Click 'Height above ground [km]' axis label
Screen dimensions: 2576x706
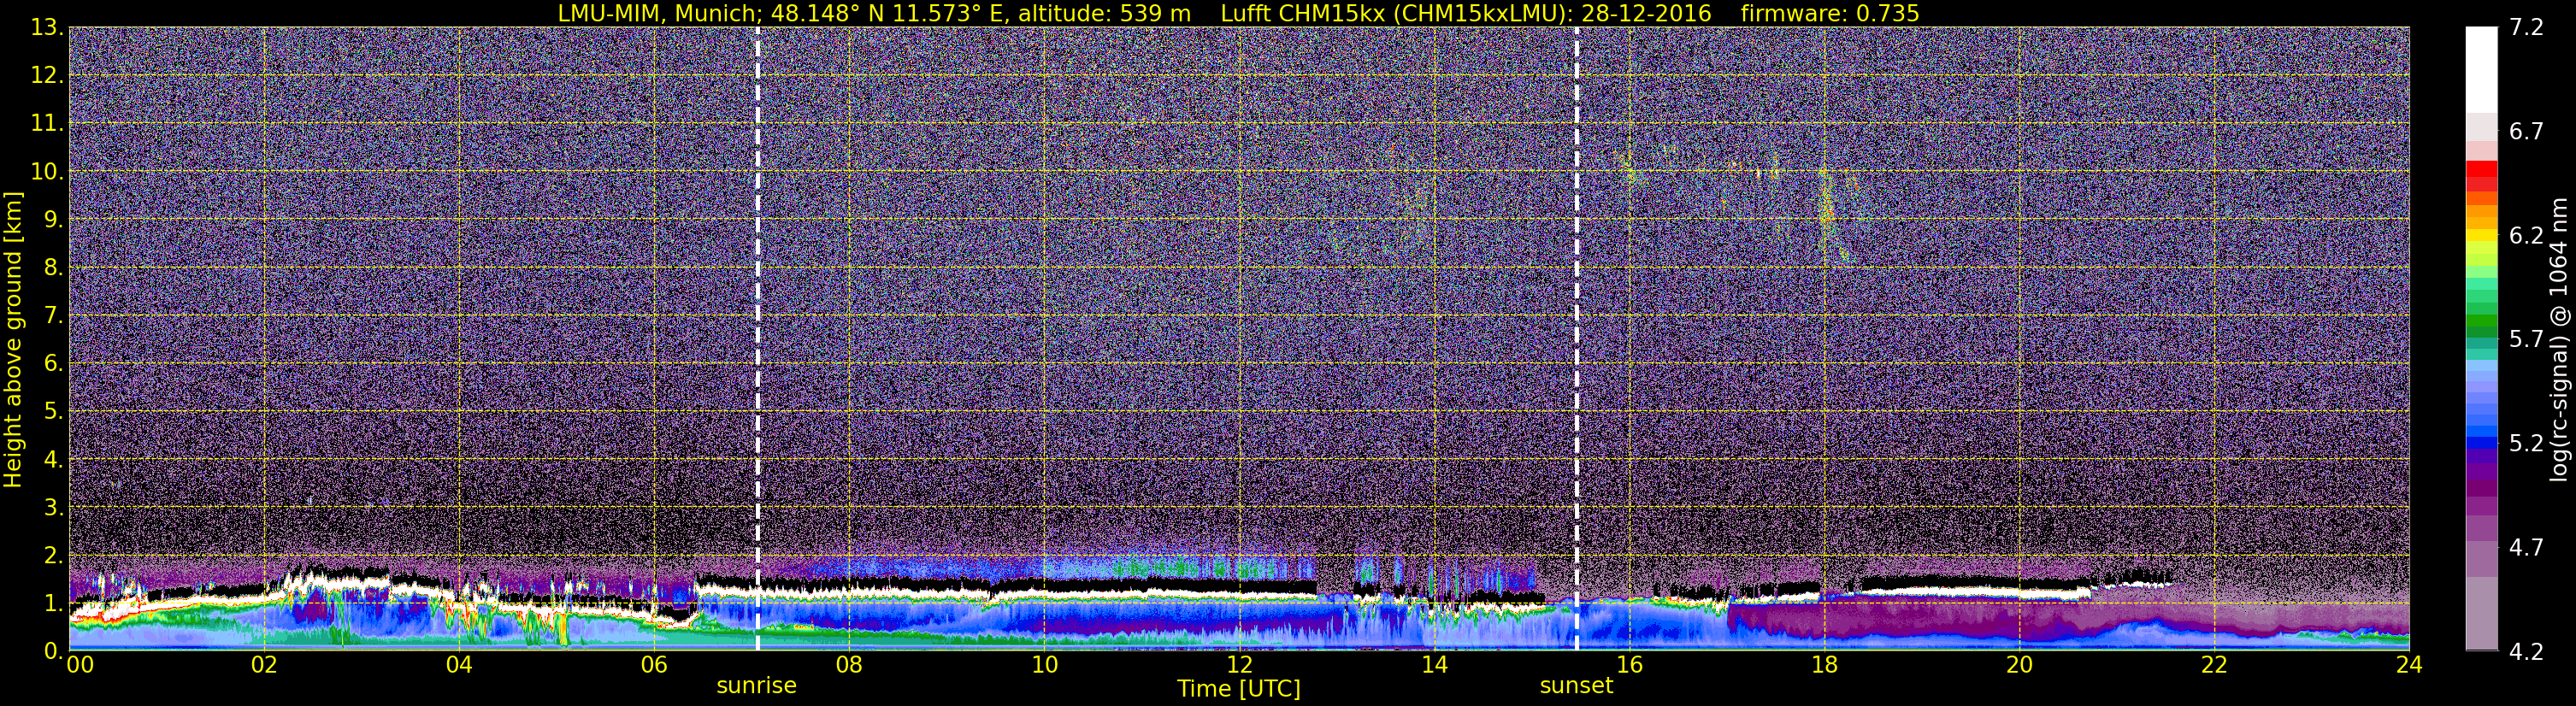(13, 339)
